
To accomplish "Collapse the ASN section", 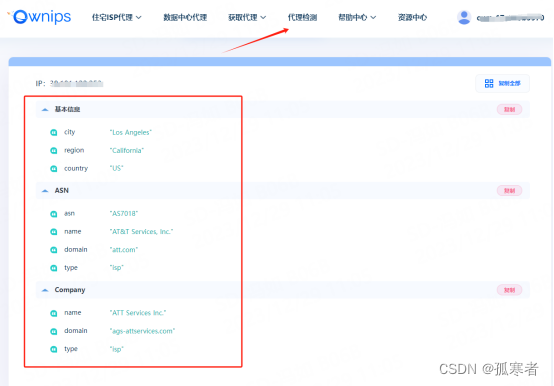I will 45,191.
